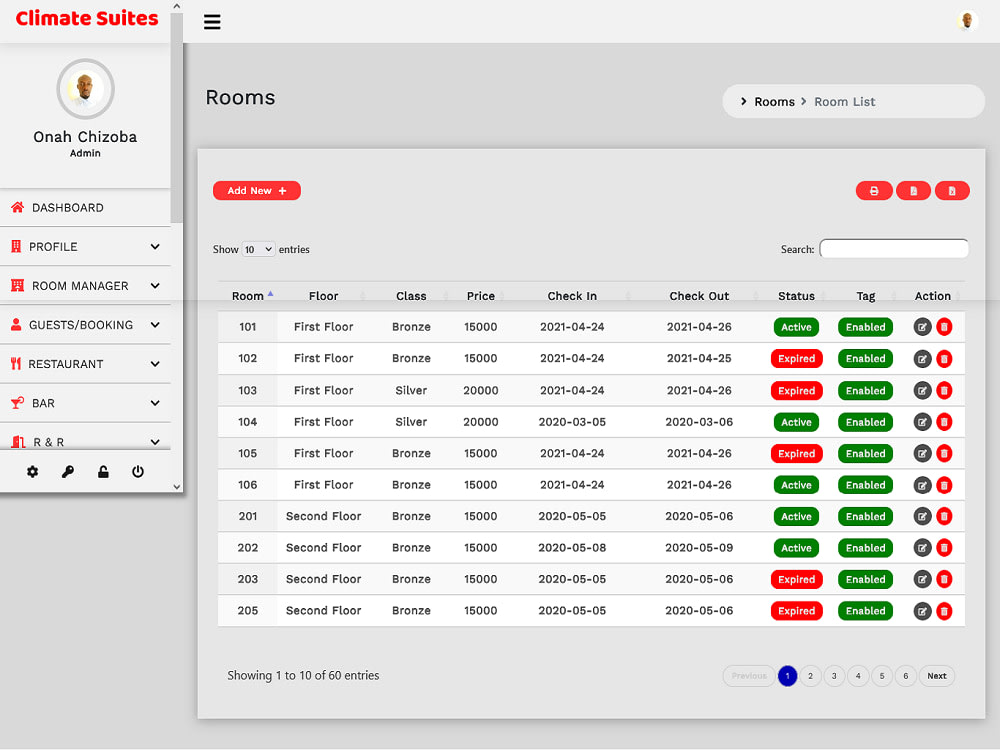Click the key icon in sidebar footer

(68, 471)
